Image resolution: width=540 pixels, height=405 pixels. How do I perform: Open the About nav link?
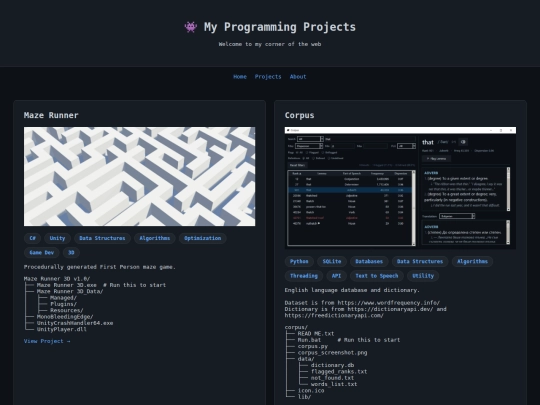click(298, 76)
